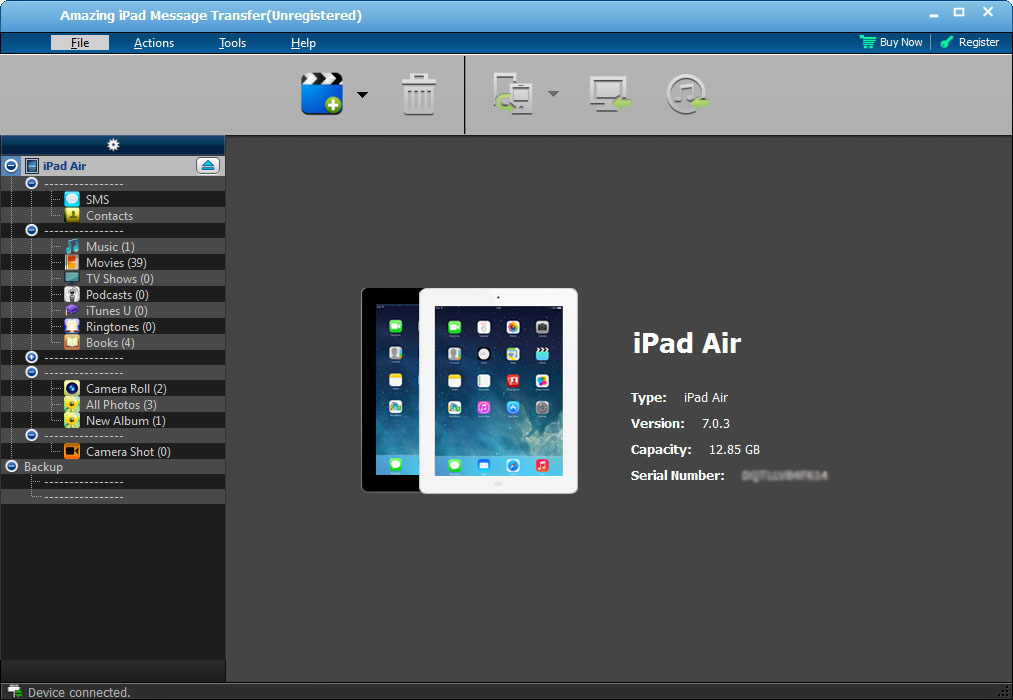The height and width of the screenshot is (700, 1013).
Task: Click the device-to-device transfer toolbar icon
Action: [x=513, y=94]
